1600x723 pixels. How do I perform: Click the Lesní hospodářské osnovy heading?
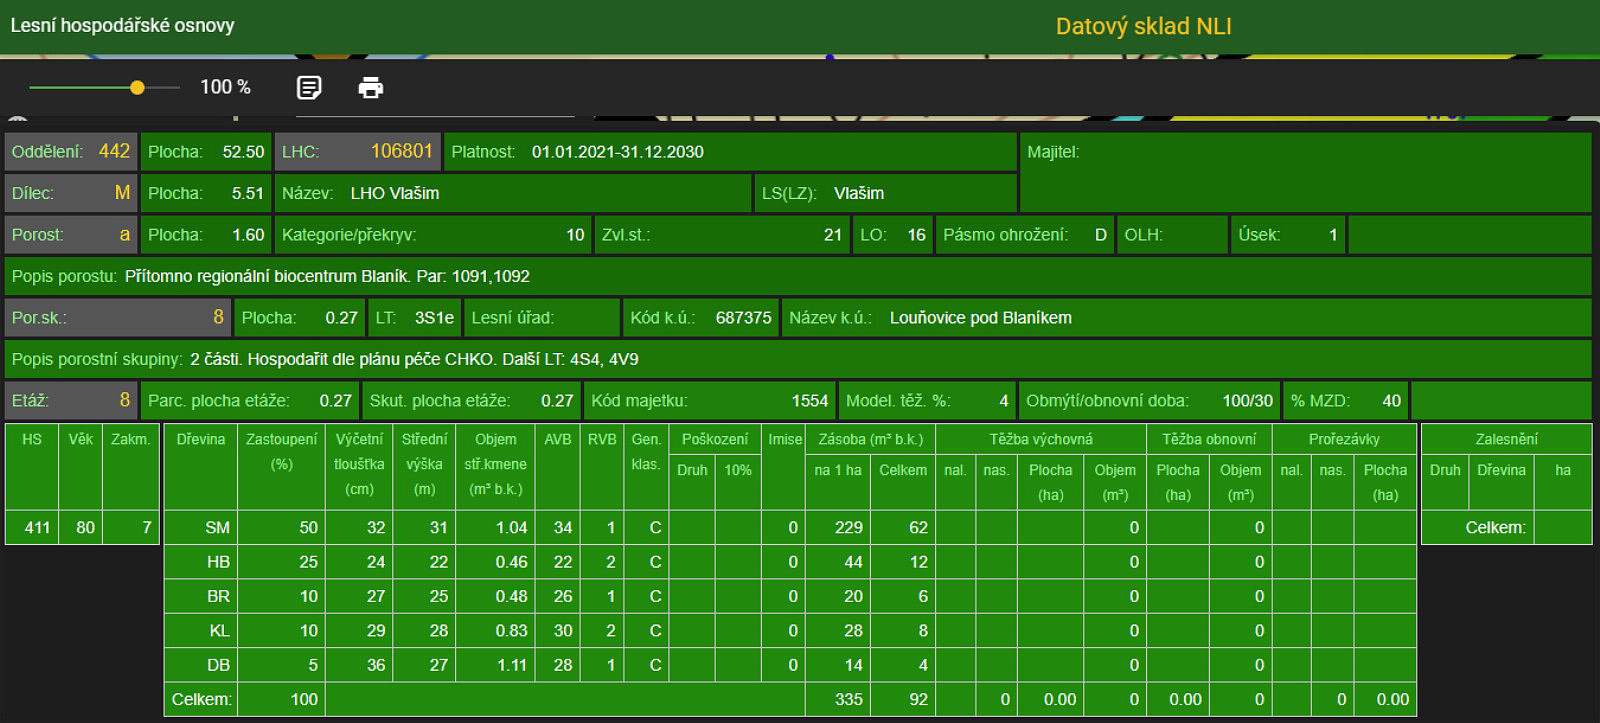pyautogui.click(x=122, y=25)
